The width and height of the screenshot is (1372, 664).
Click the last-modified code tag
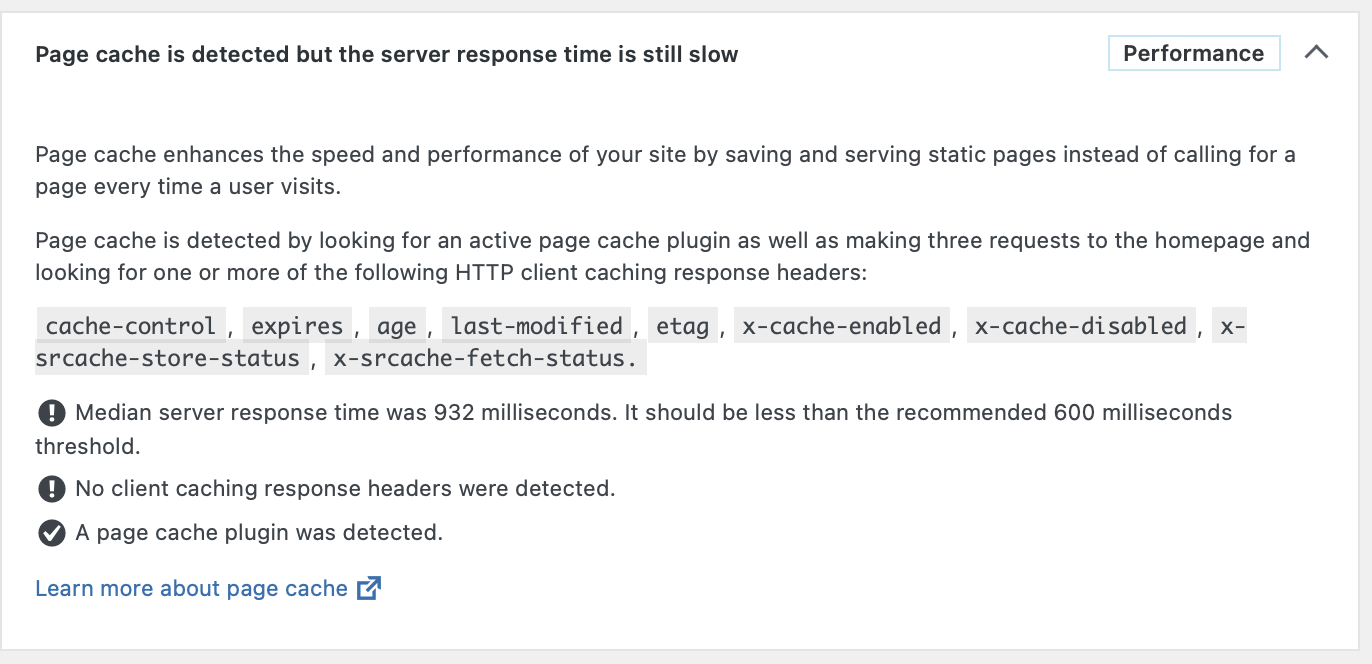pos(536,326)
